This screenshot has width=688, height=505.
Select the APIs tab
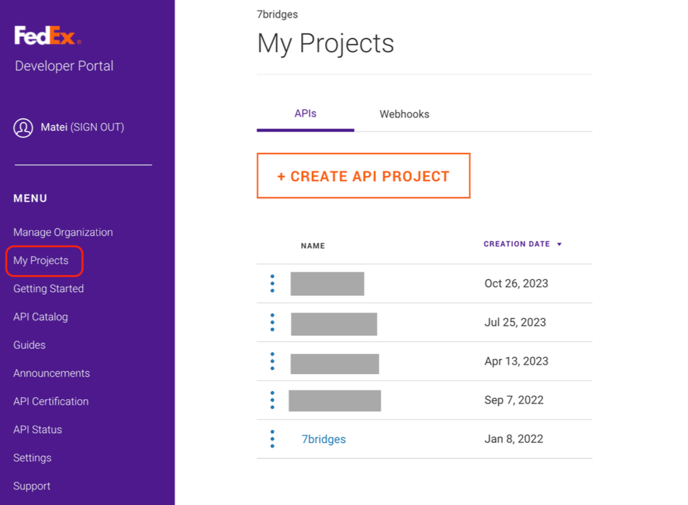(x=305, y=114)
